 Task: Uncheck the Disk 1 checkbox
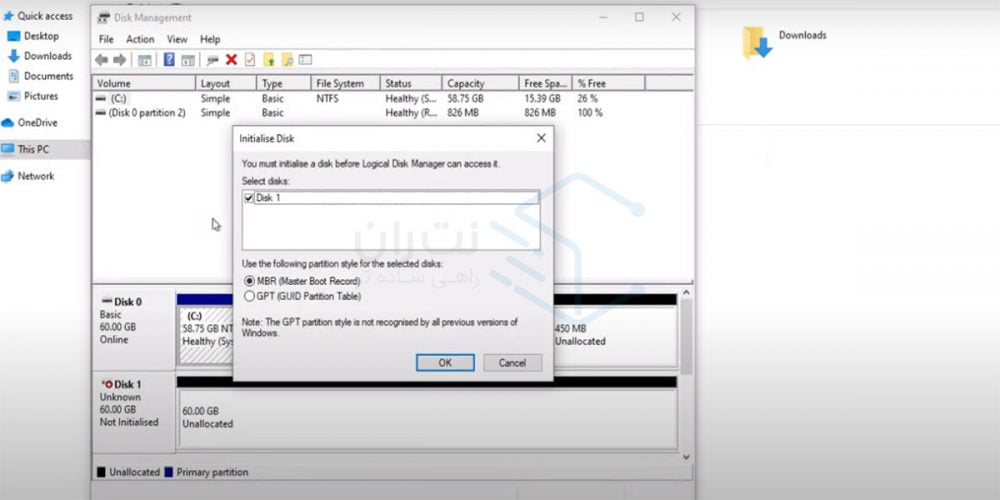coord(248,198)
